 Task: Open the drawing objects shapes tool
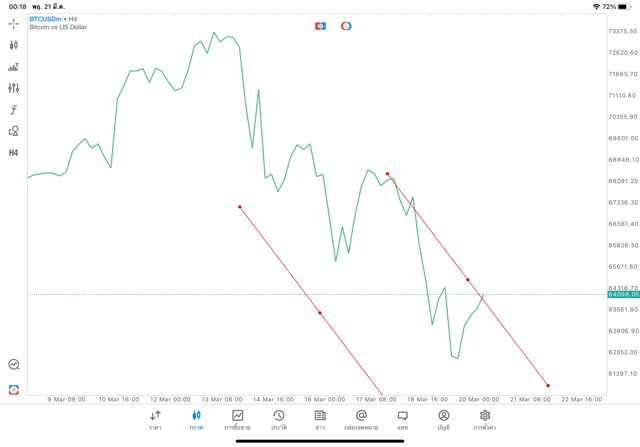coord(14,131)
